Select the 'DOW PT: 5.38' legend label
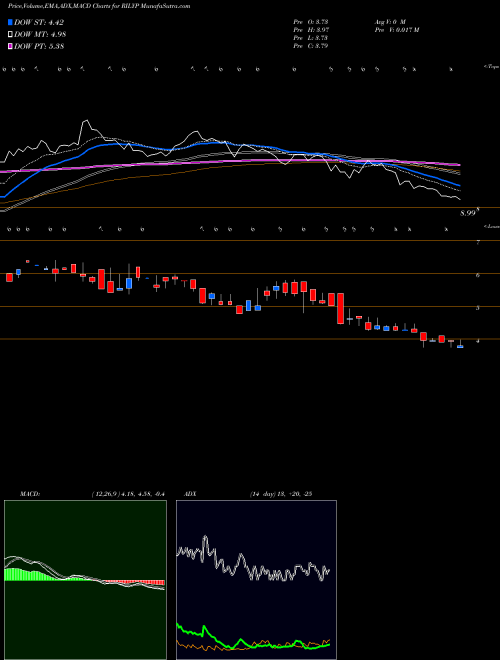The image size is (500, 660). 39,47
